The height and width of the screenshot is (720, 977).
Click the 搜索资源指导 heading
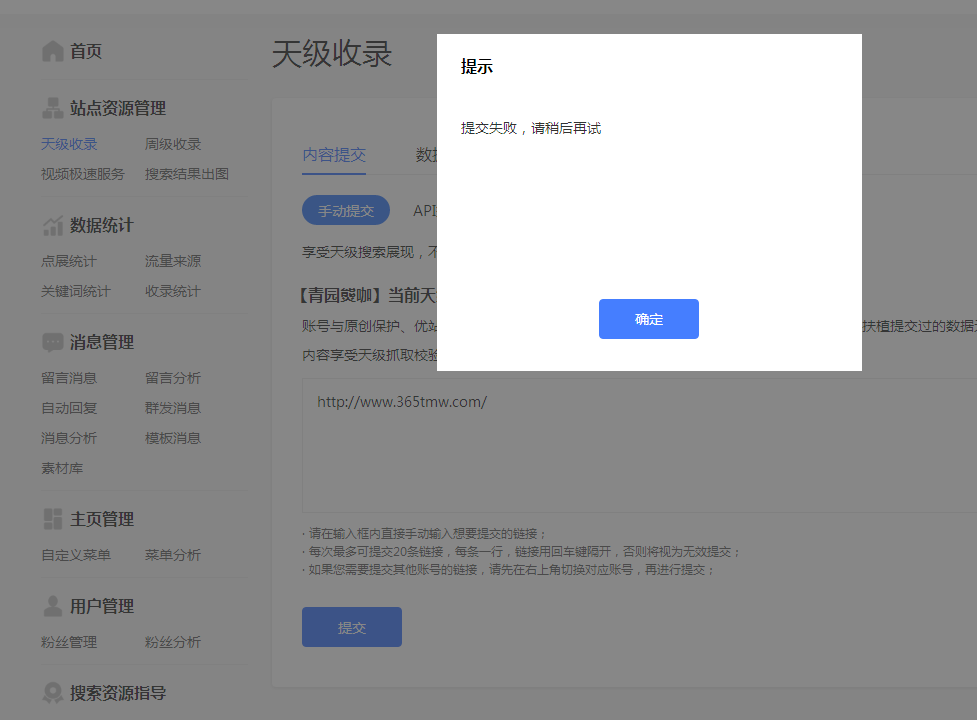(118, 693)
